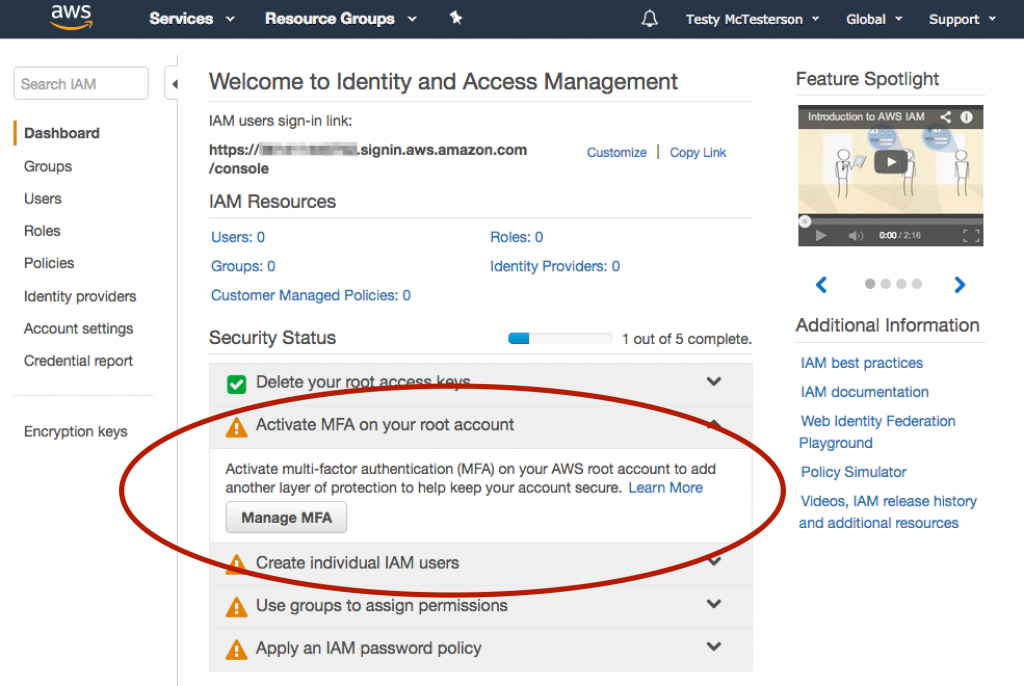
Task: Click the small play button in video controls
Action: point(821,235)
